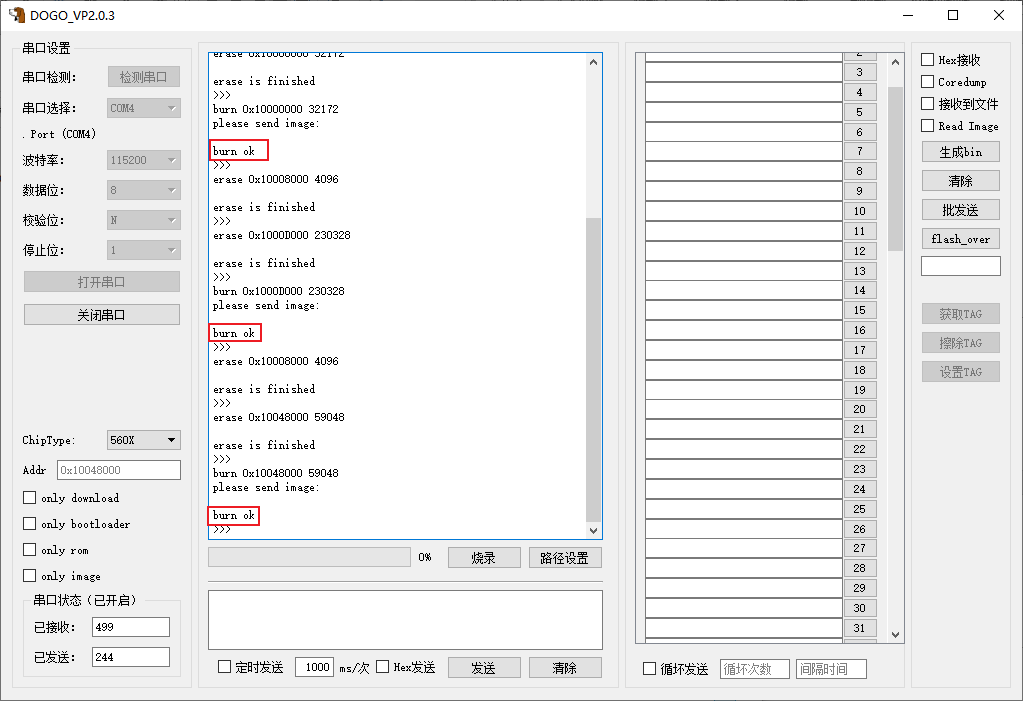Image resolution: width=1023 pixels, height=701 pixels.
Task: Maximize the DOGO window
Action: coord(953,15)
